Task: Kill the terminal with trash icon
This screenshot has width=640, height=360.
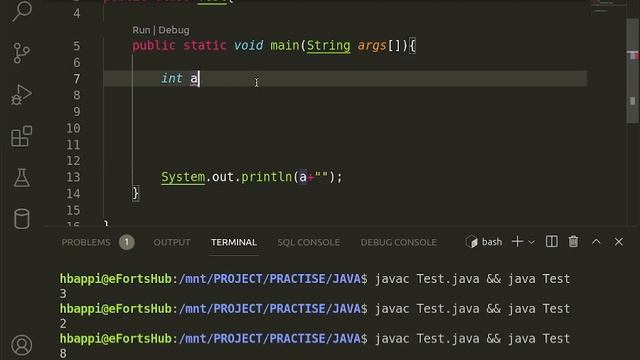Action: (573, 242)
